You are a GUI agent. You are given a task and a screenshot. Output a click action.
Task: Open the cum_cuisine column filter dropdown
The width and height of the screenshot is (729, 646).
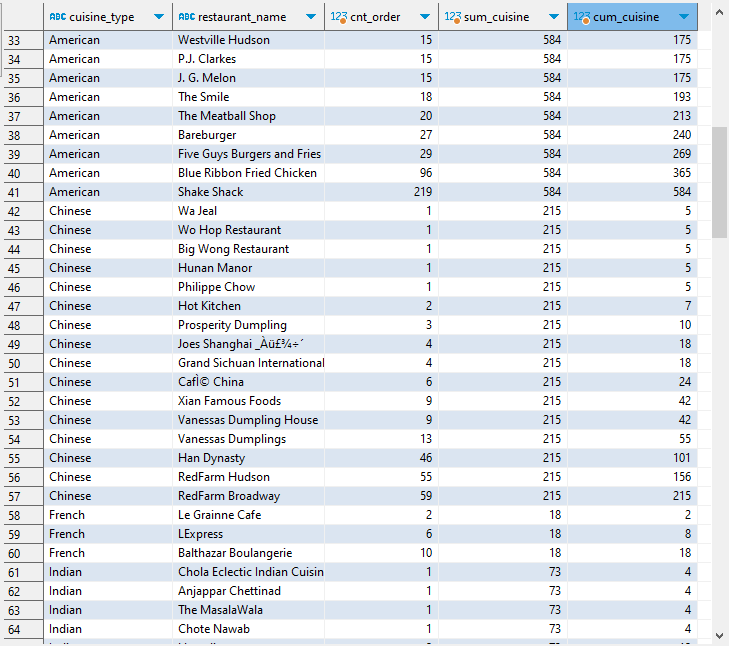(x=683, y=17)
